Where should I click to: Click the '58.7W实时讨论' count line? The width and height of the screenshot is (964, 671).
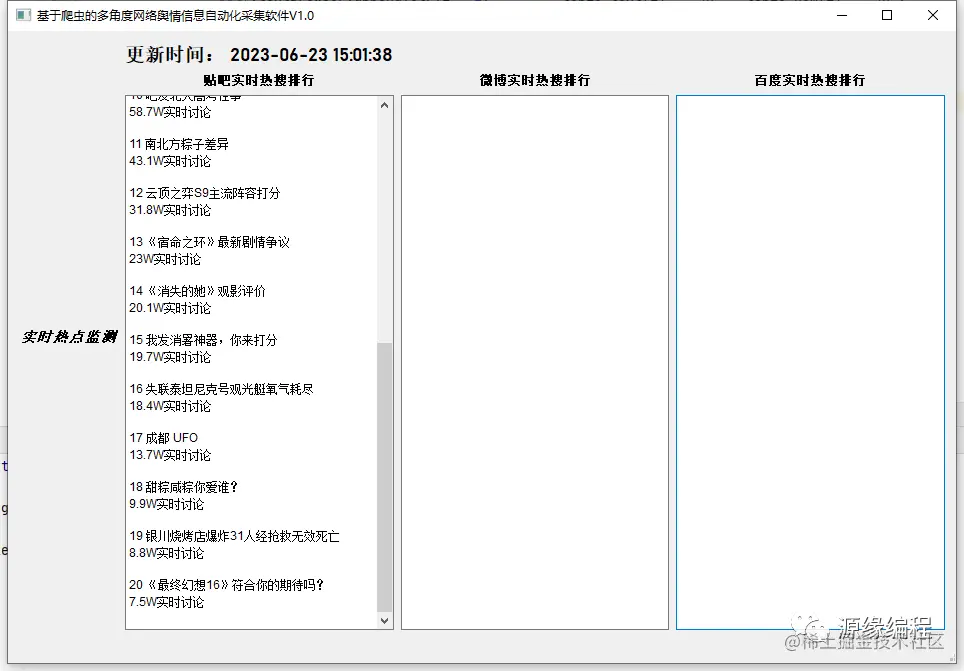pos(170,112)
